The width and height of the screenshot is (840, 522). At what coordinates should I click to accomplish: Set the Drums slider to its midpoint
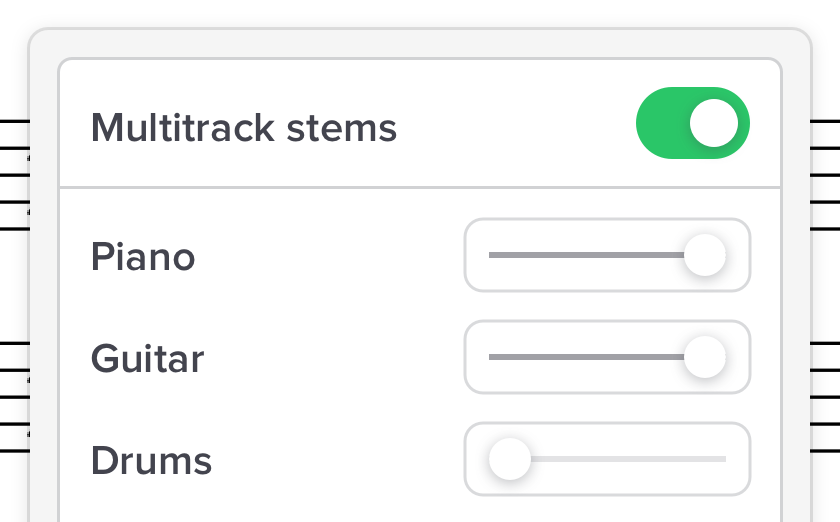click(607, 459)
